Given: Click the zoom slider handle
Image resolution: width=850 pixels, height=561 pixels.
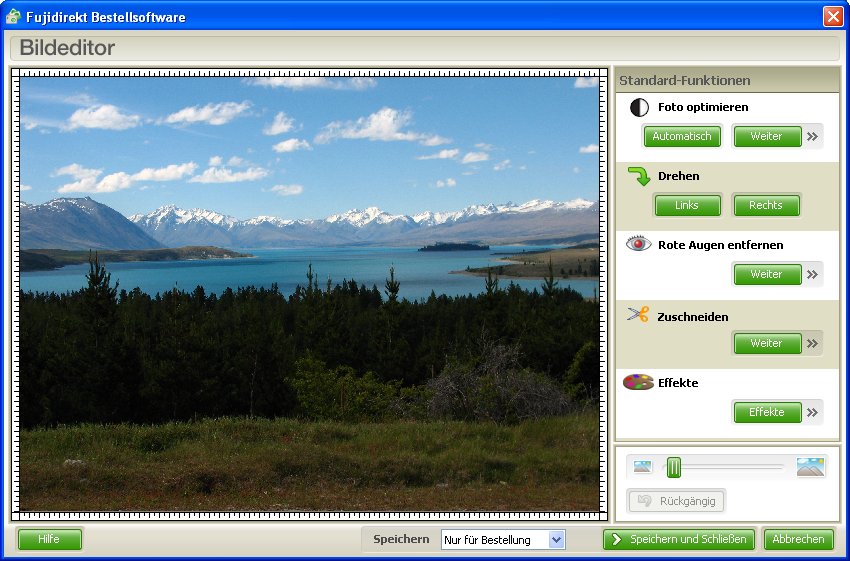Looking at the screenshot, I should (674, 467).
